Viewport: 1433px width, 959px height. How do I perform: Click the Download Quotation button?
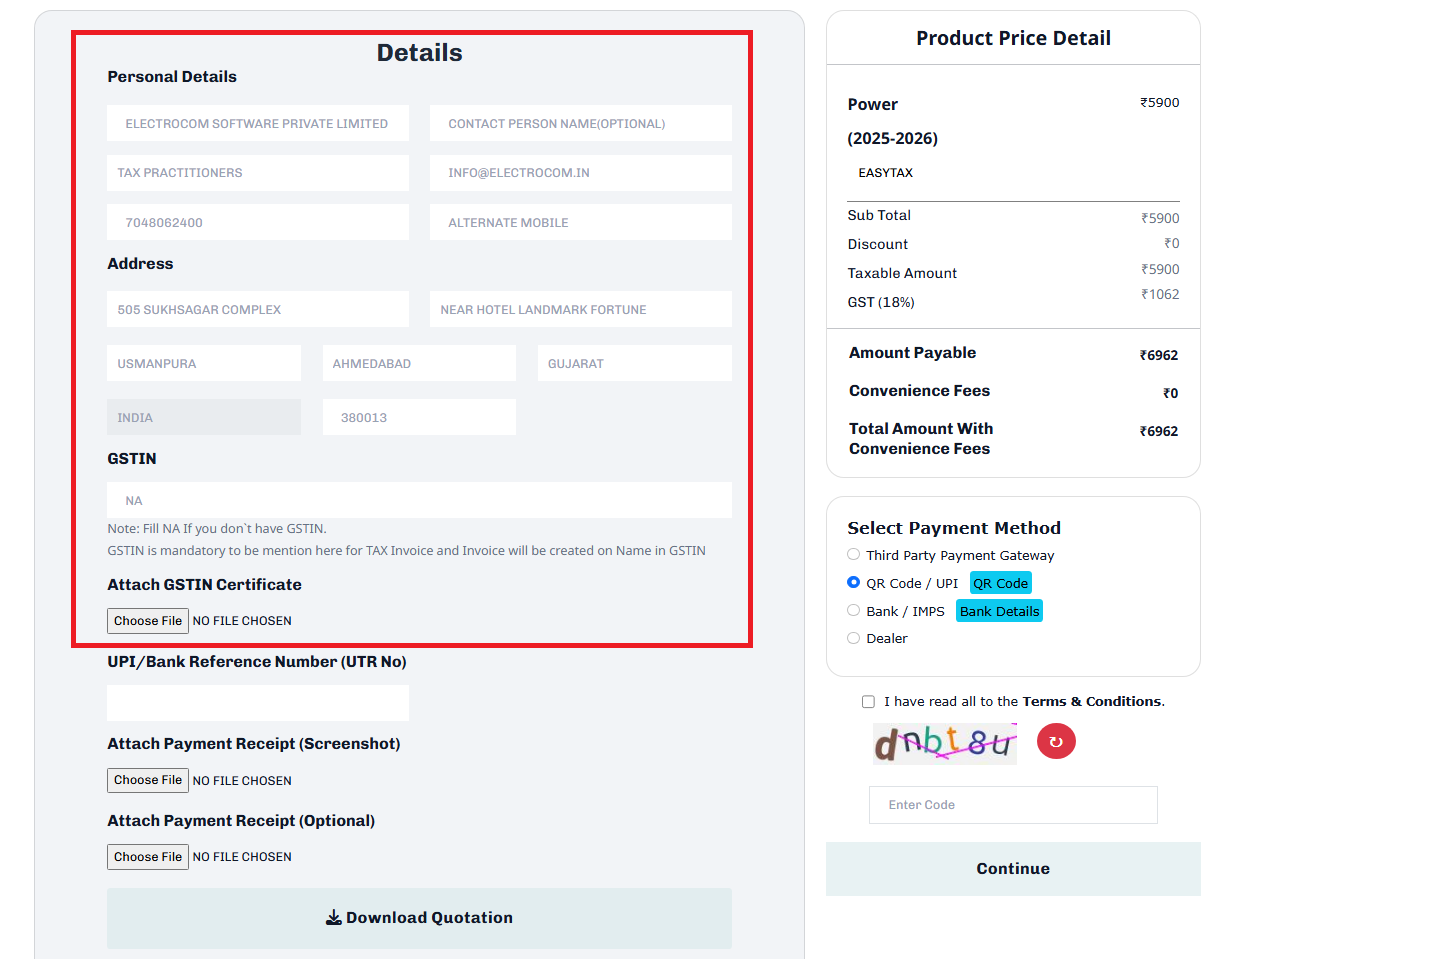419,918
